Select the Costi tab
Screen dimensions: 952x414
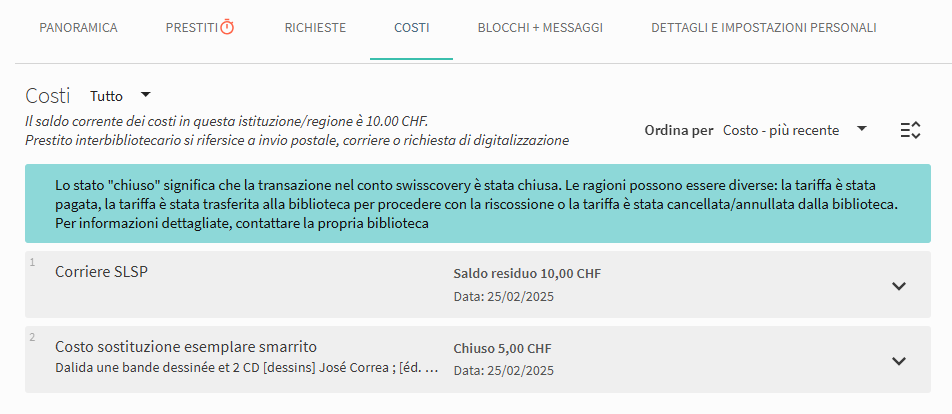[x=412, y=28]
